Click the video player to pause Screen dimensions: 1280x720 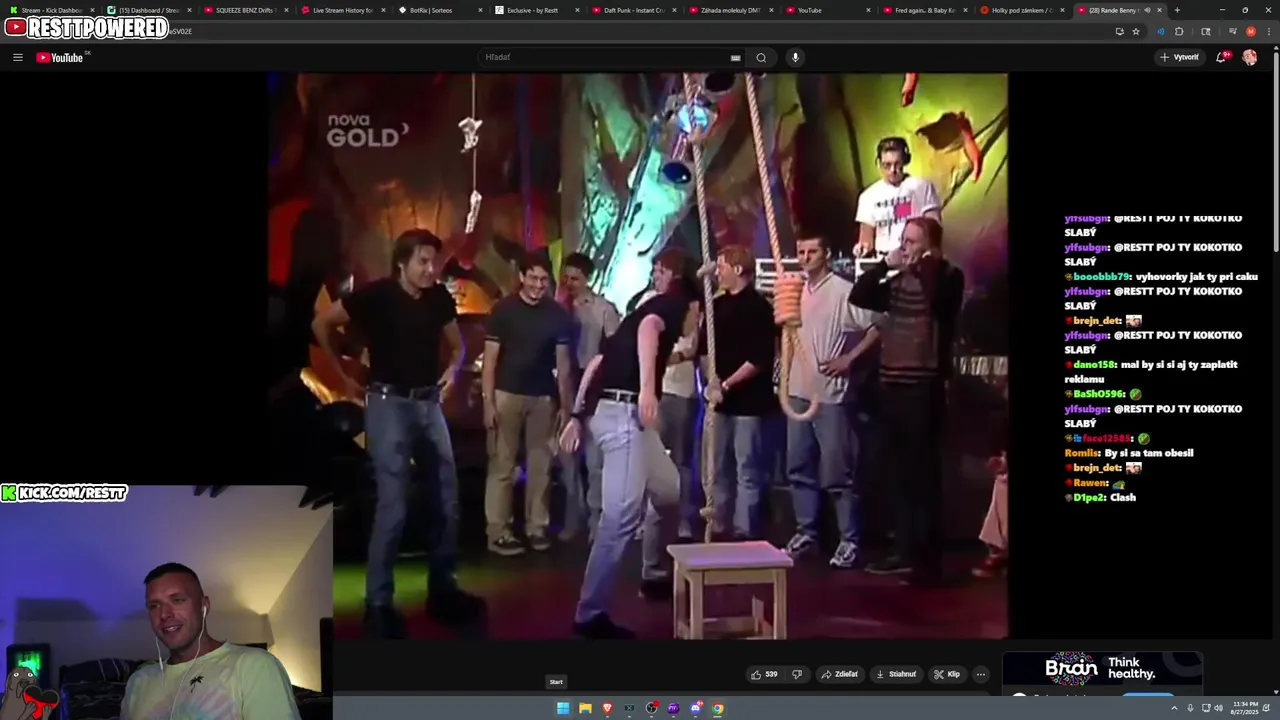pyautogui.click(x=637, y=355)
